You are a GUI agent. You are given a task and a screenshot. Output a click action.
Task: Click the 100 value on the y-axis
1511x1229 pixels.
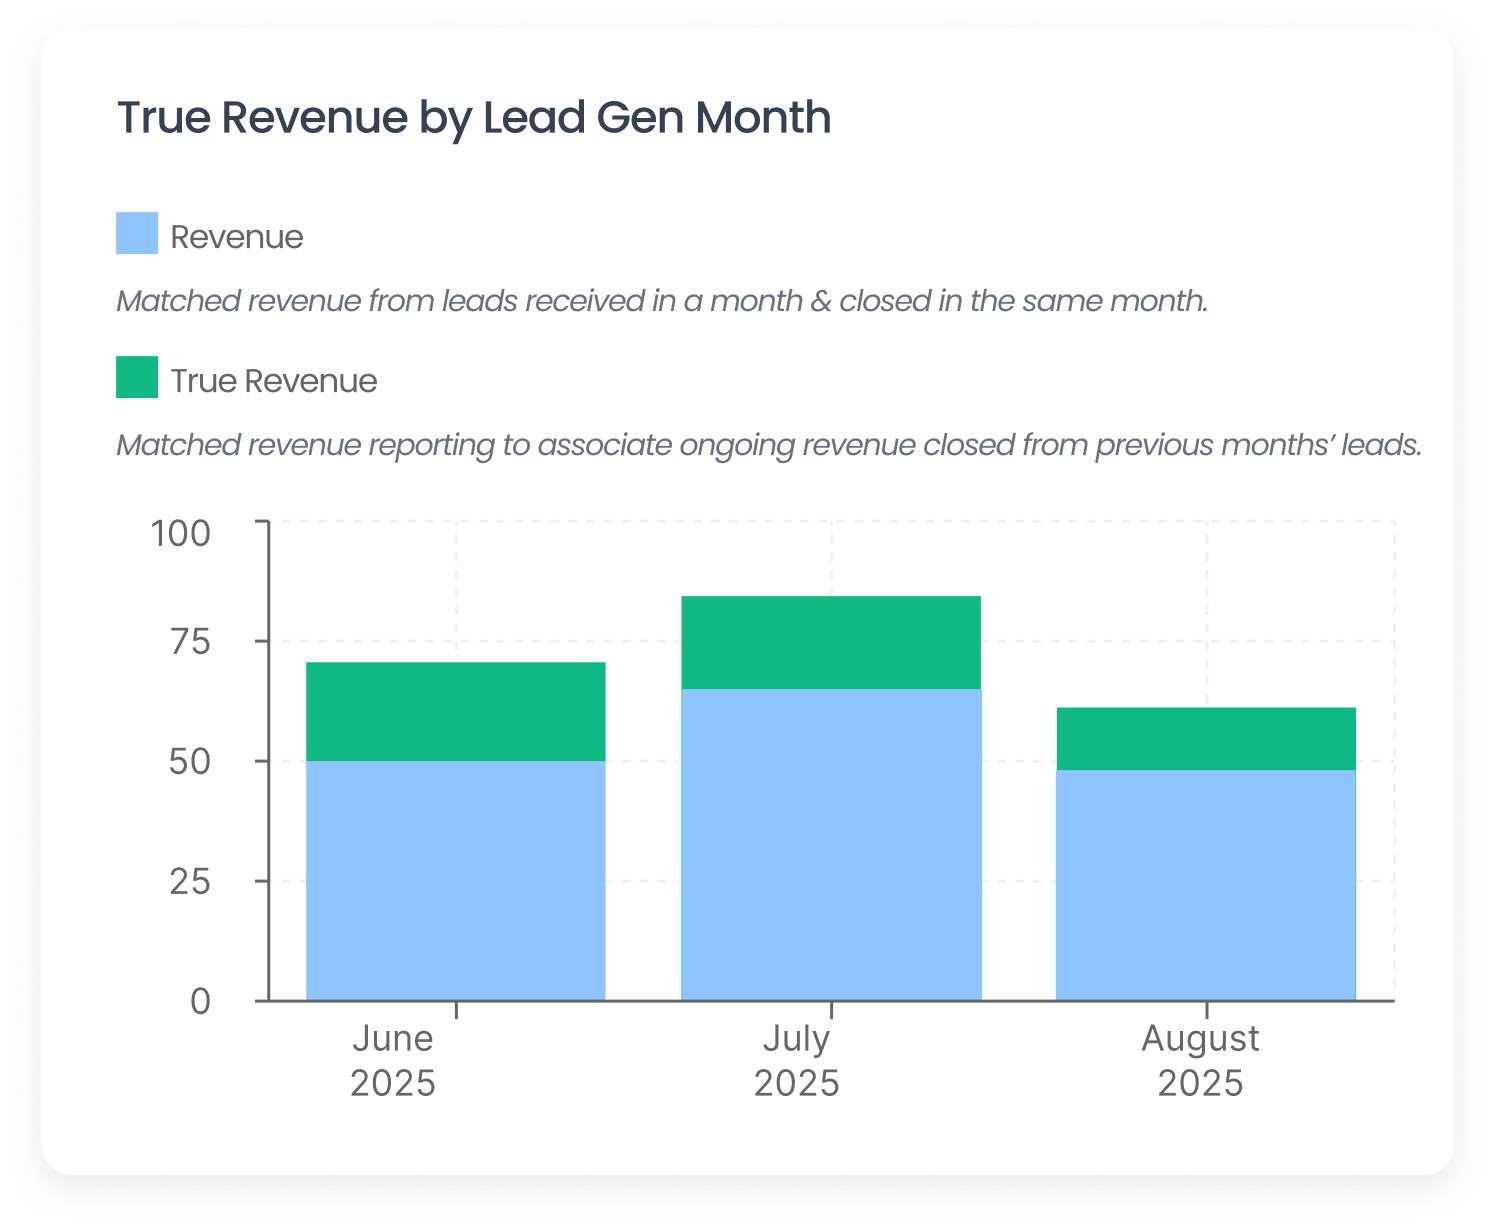(181, 532)
